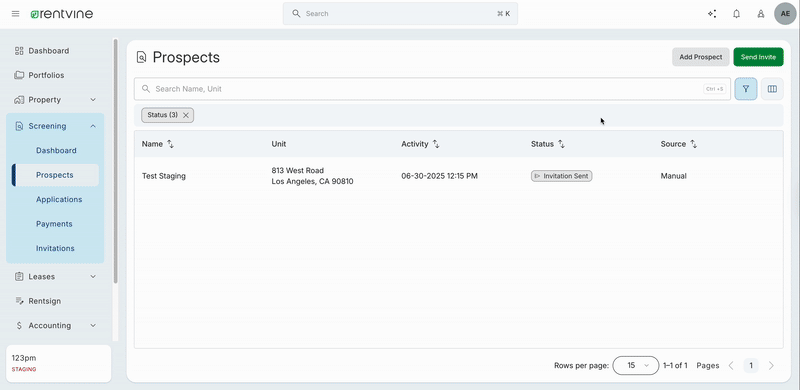Sort by the Name column
Viewport: 800px width, 390px height.
click(x=170, y=144)
